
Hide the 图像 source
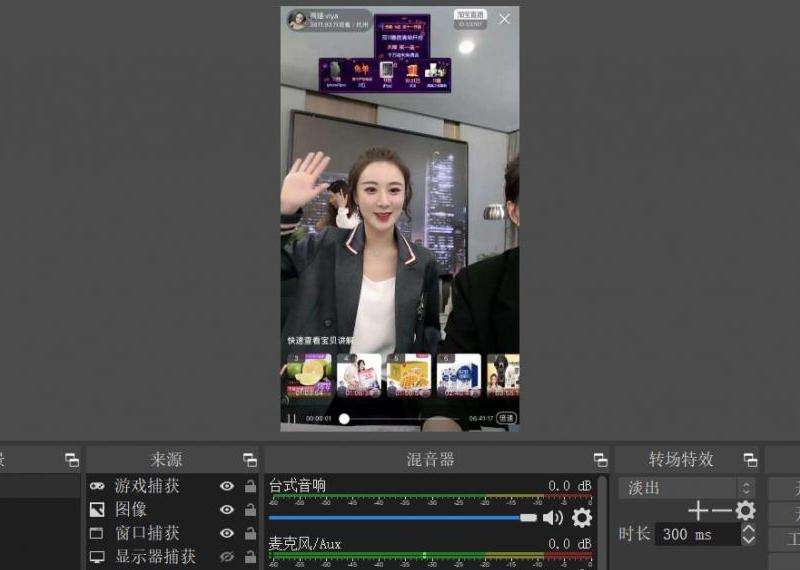tap(227, 509)
